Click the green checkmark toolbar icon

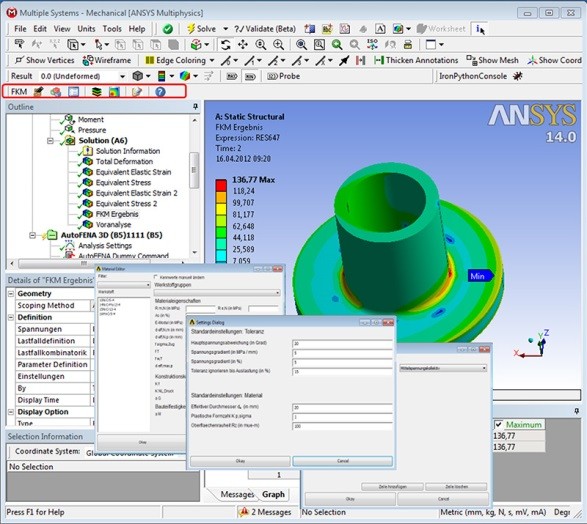tap(168, 29)
